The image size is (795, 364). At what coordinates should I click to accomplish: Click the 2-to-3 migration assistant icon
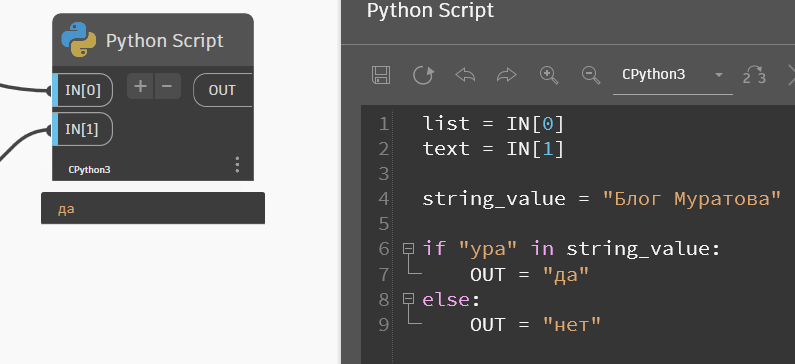coord(754,75)
